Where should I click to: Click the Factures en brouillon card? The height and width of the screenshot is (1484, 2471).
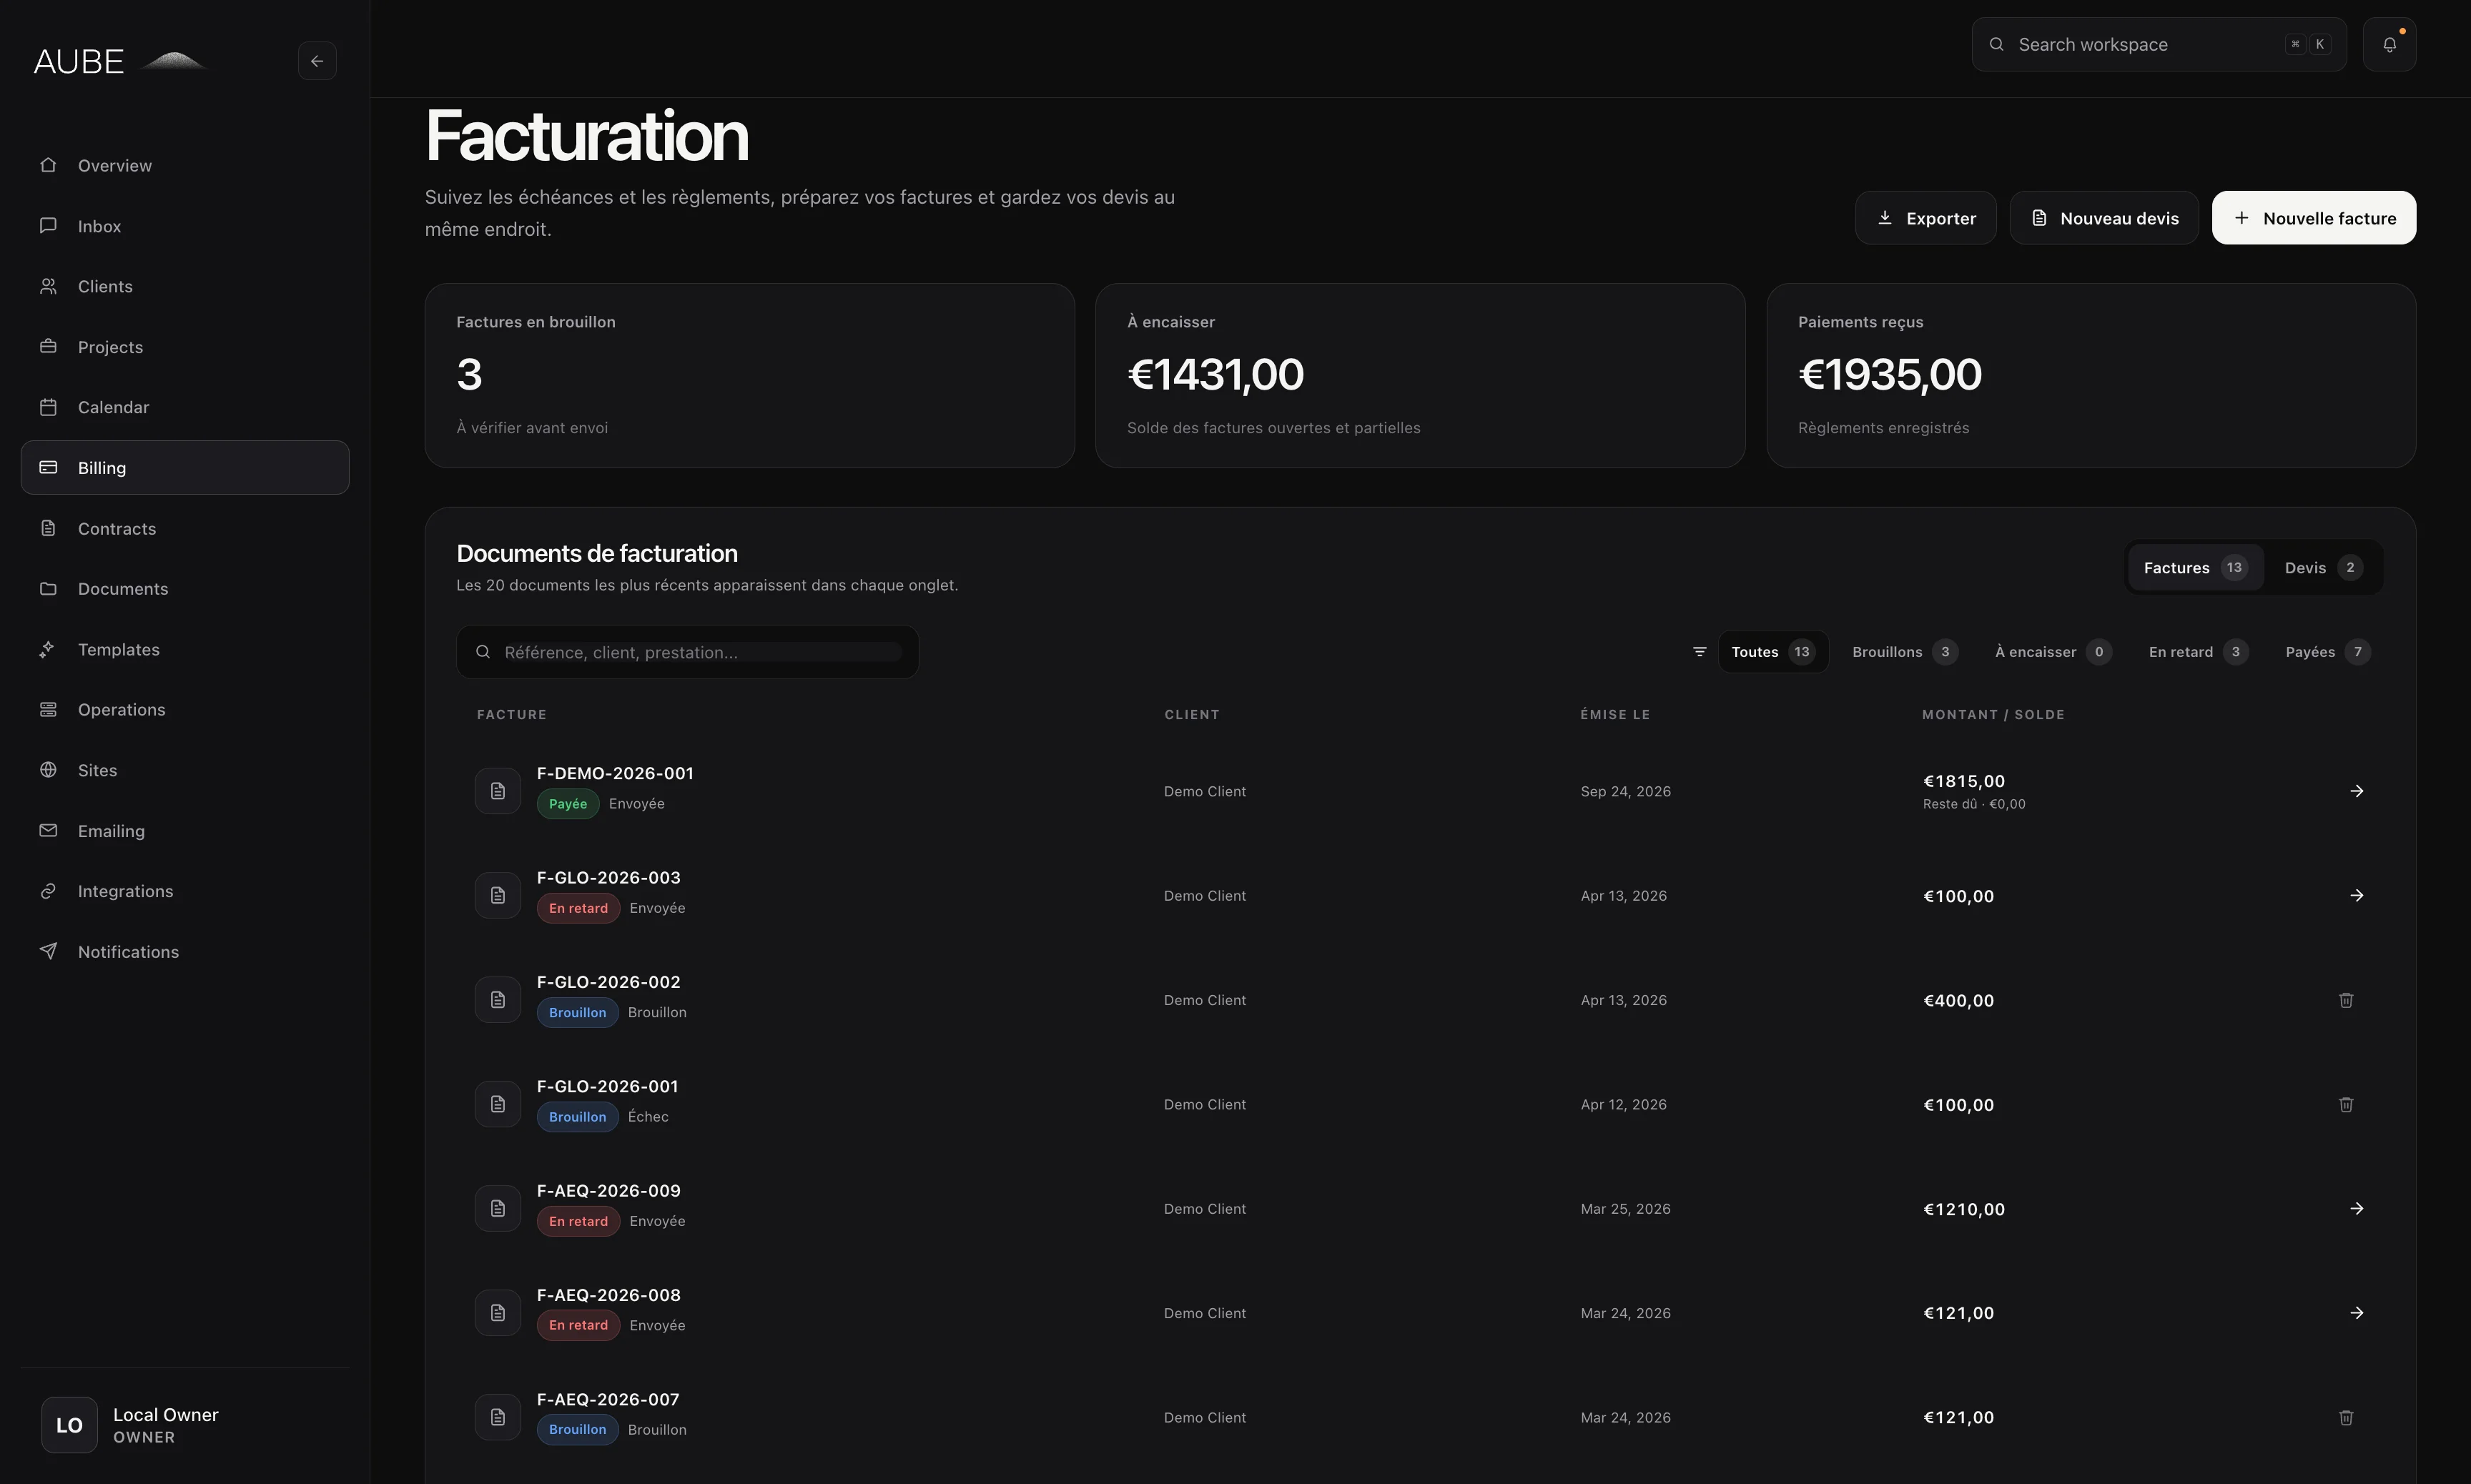point(750,376)
